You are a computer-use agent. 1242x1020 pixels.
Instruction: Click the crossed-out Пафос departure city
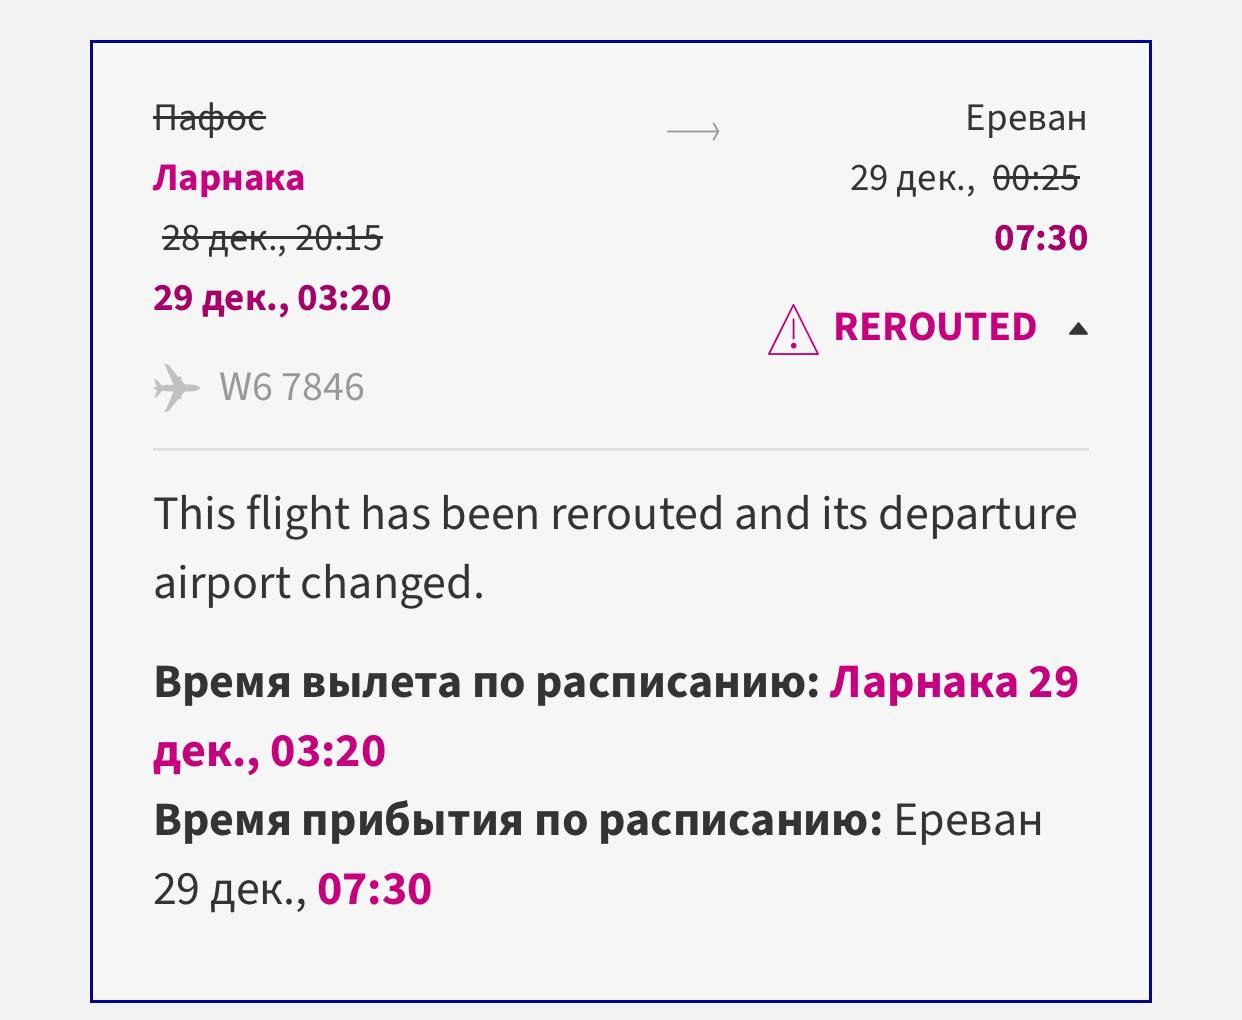tap(209, 119)
